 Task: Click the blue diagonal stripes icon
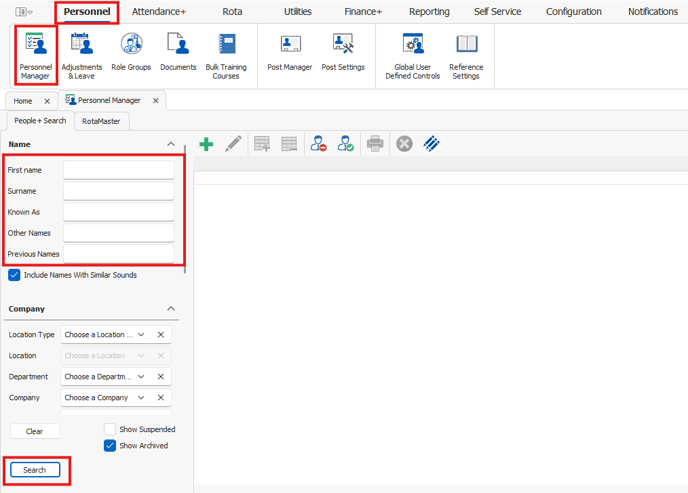[x=431, y=143]
